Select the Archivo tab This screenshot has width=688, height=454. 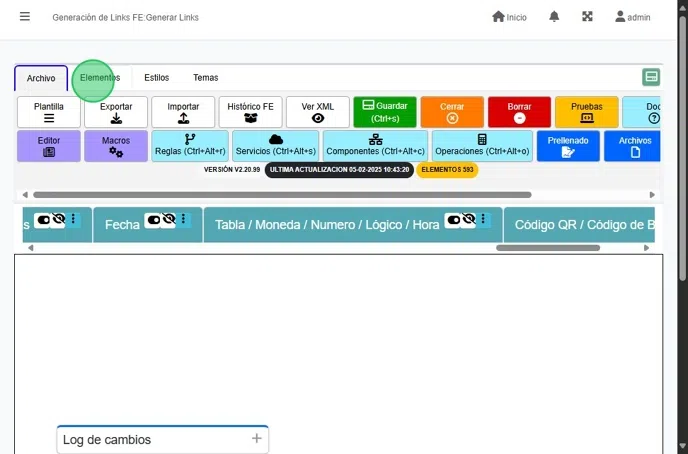point(41,78)
